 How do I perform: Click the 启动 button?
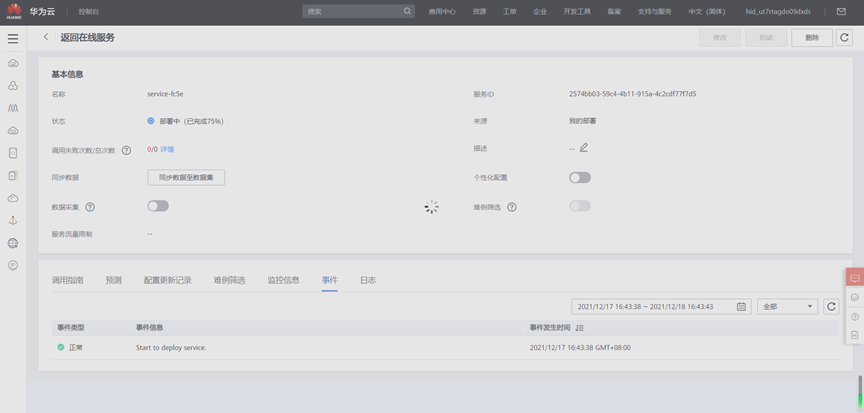coord(766,37)
